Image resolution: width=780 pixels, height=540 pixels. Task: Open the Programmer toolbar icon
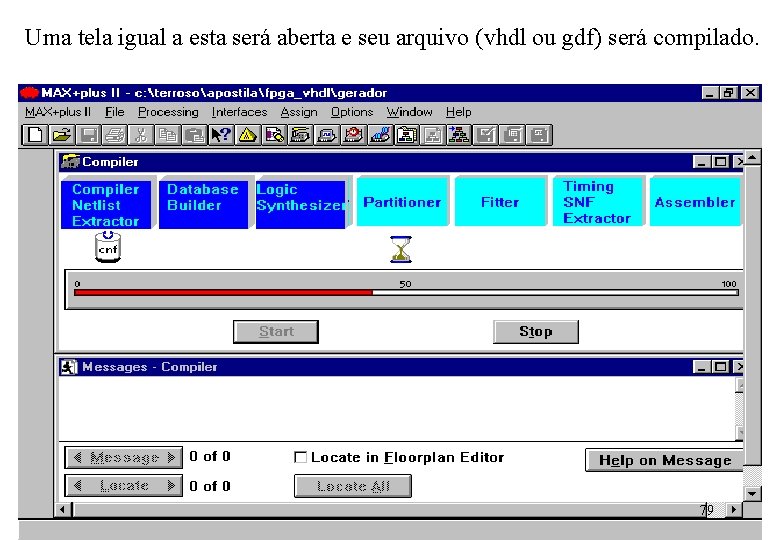pos(381,135)
